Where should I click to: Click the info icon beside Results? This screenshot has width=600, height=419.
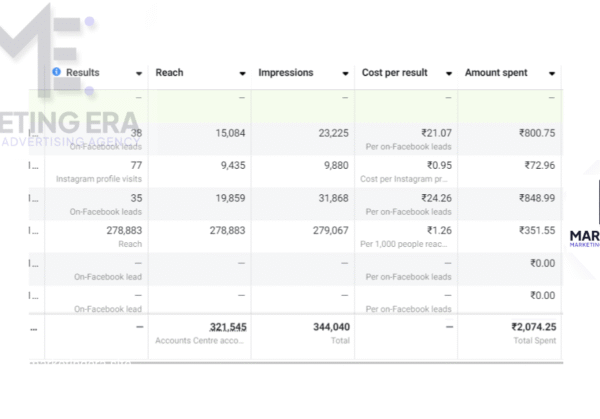click(56, 73)
